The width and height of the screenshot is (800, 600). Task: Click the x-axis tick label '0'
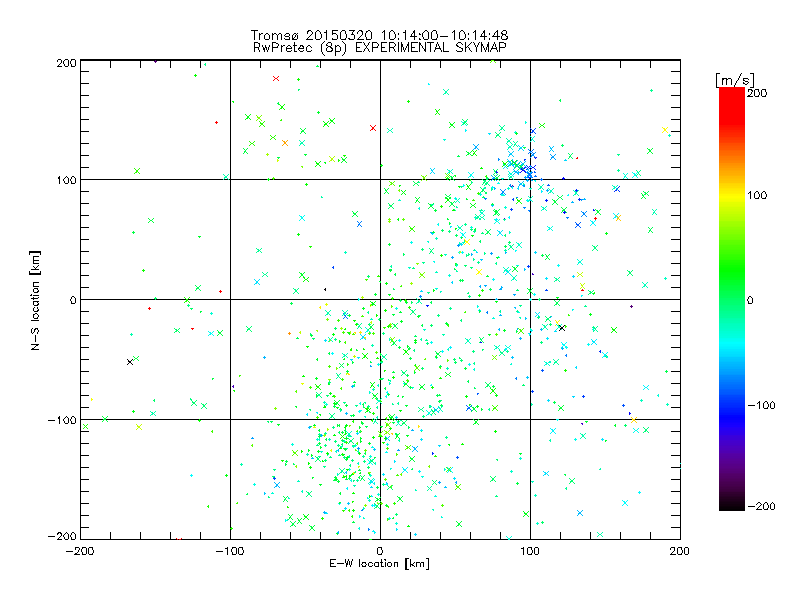(380, 551)
